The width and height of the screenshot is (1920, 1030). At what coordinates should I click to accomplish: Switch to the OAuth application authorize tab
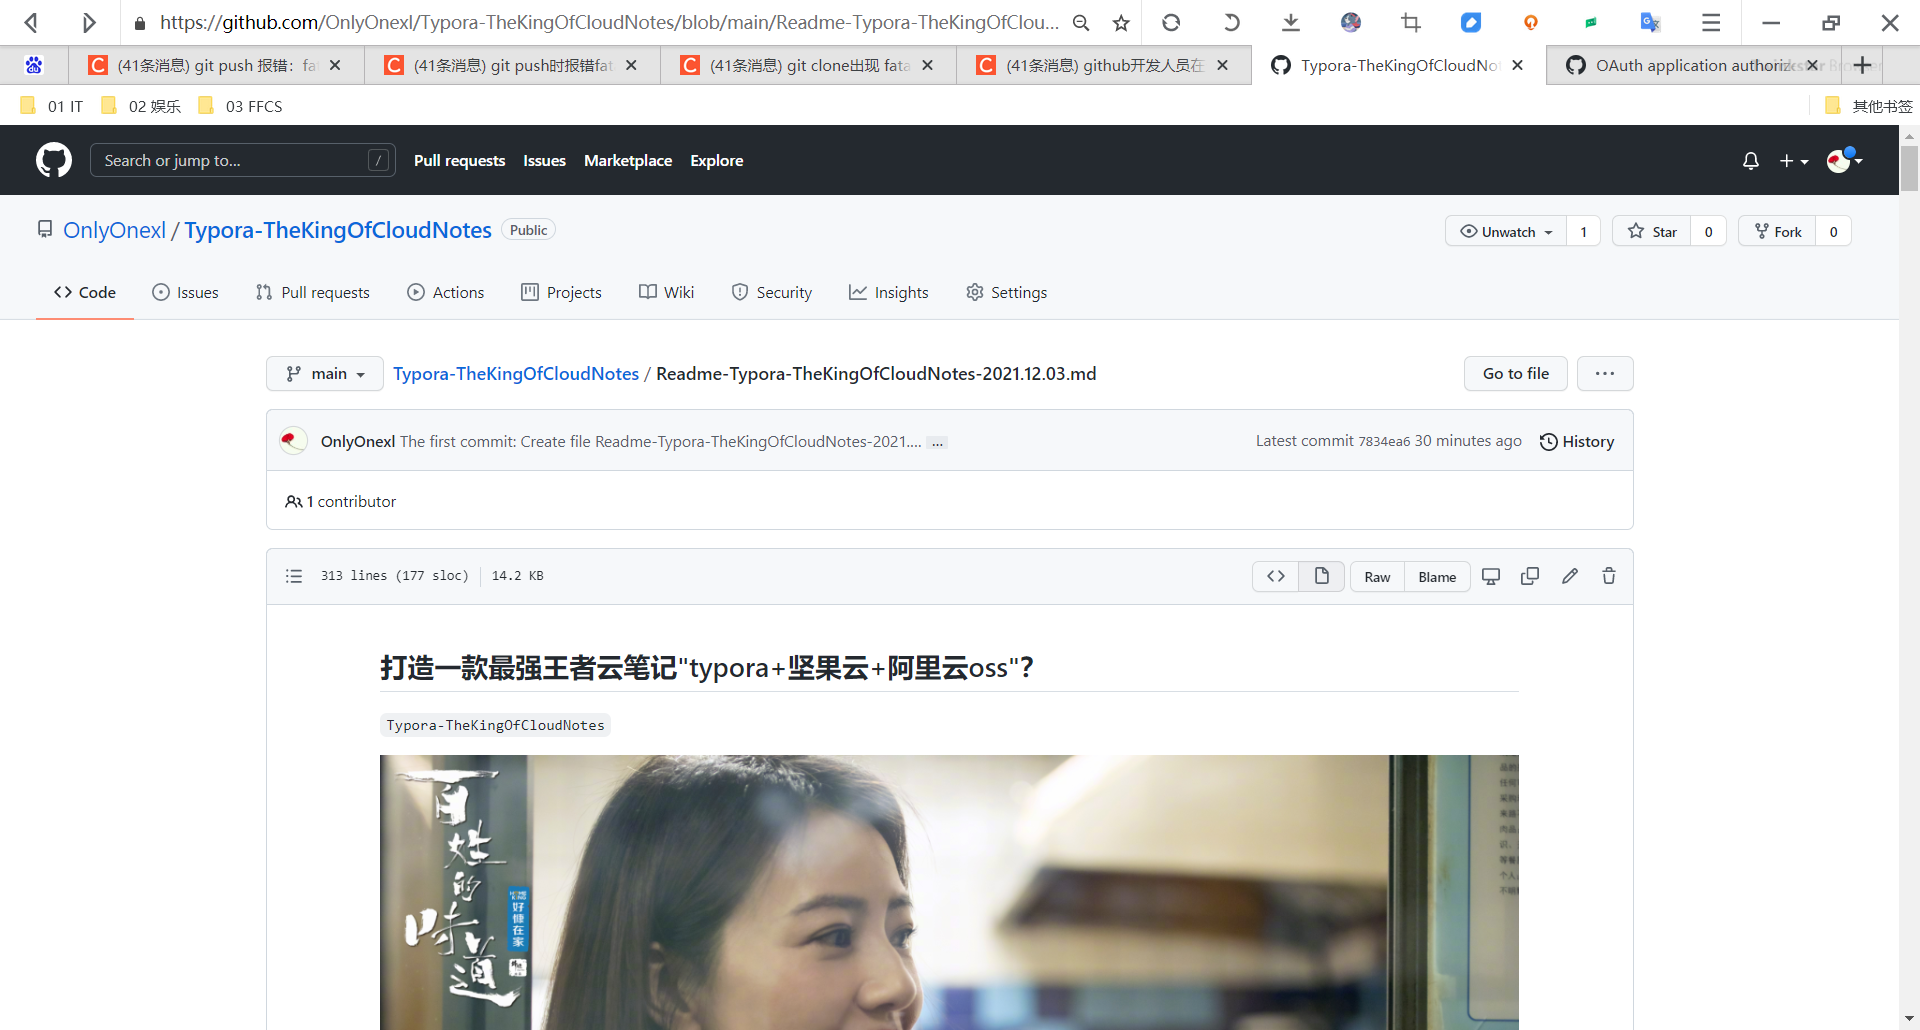1695,65
